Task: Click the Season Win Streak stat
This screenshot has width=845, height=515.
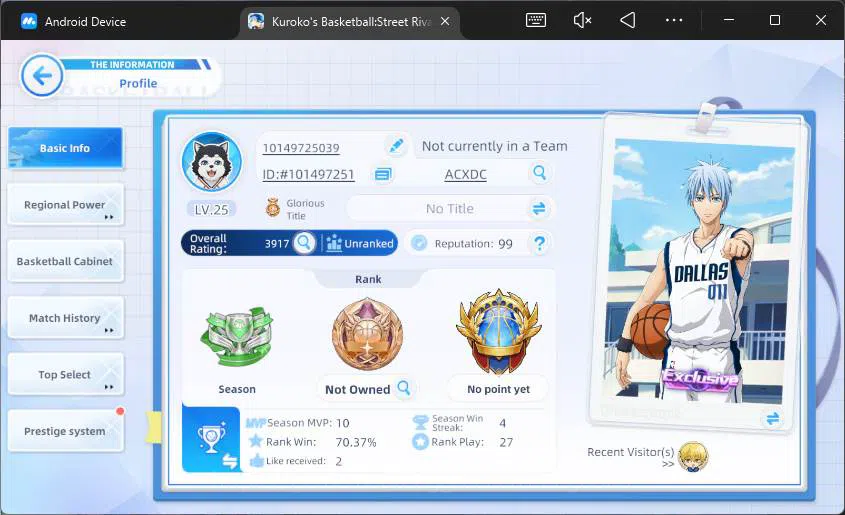Action: (459, 423)
